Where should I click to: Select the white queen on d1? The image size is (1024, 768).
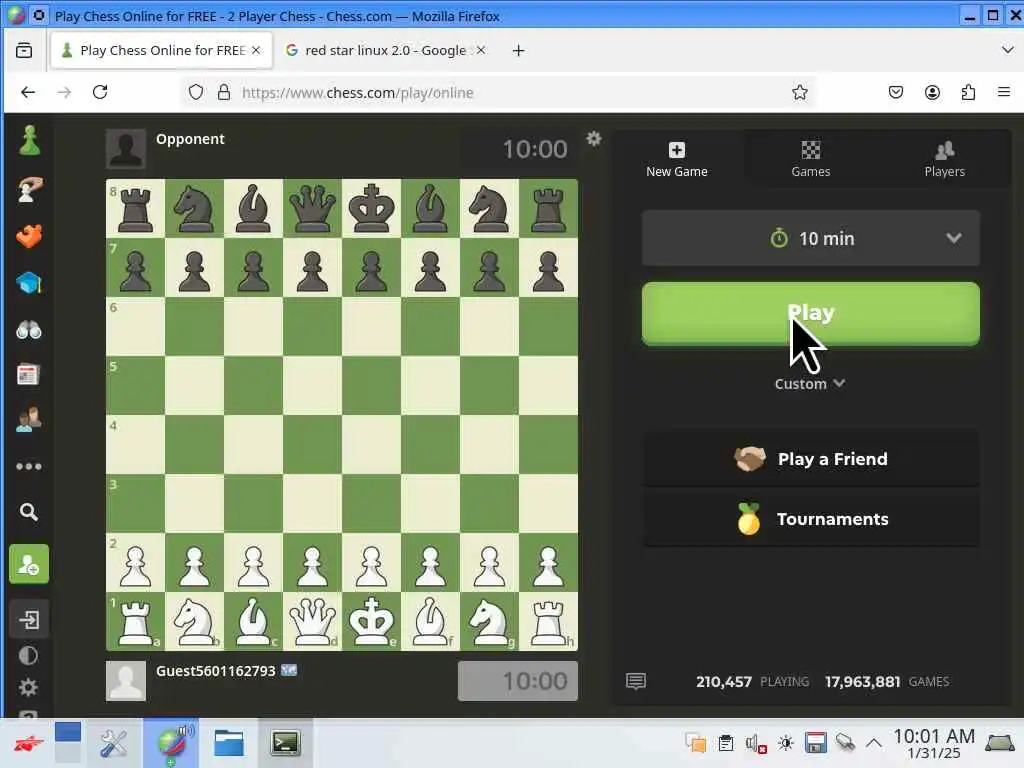coord(312,621)
